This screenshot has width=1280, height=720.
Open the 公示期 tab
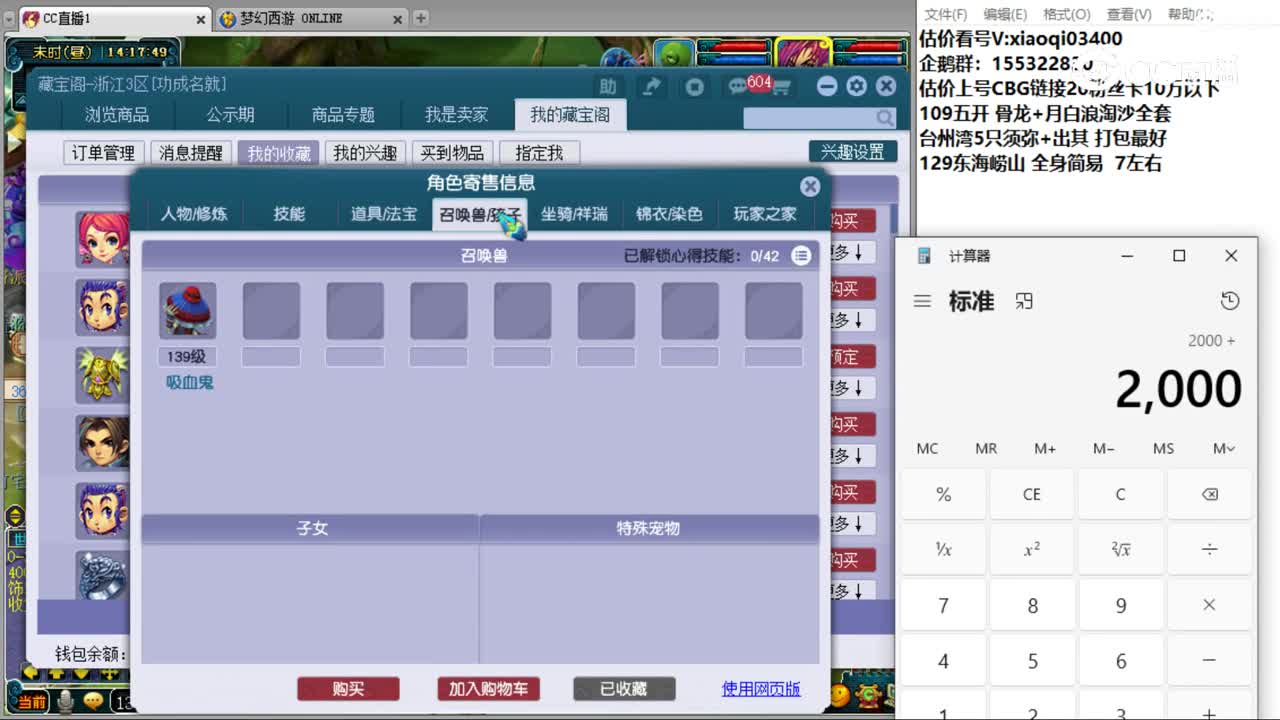tap(230, 115)
